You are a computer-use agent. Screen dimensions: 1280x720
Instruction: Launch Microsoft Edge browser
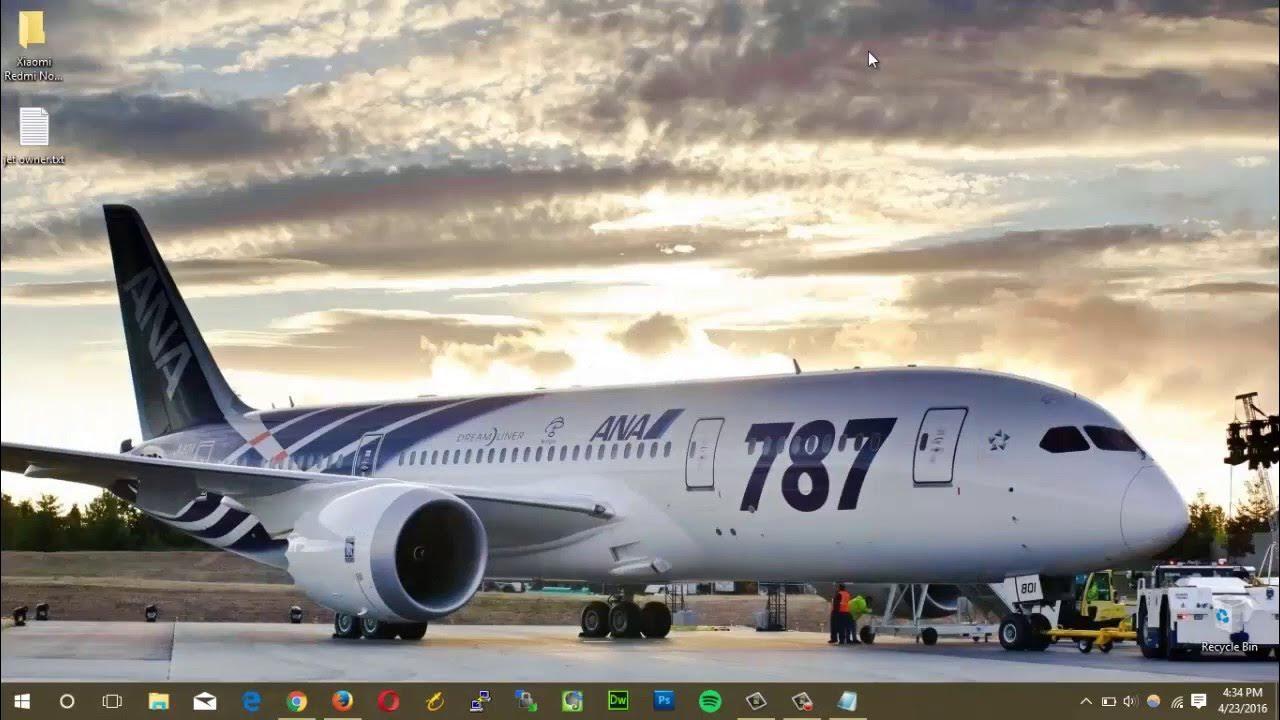click(x=251, y=701)
